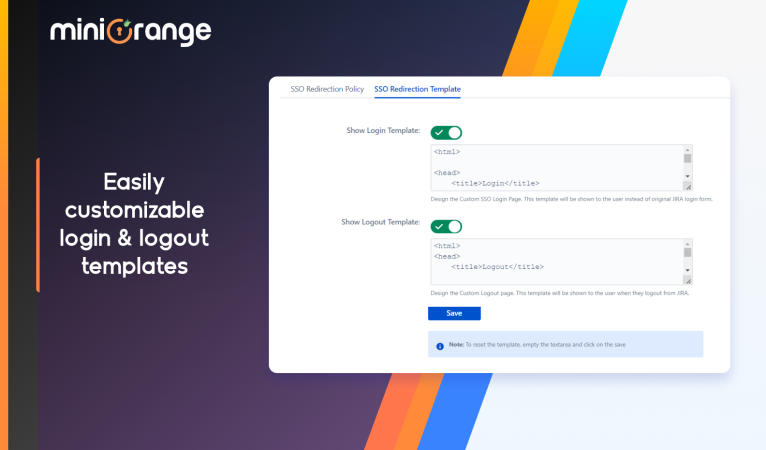Click the Note reset template info box

566,344
